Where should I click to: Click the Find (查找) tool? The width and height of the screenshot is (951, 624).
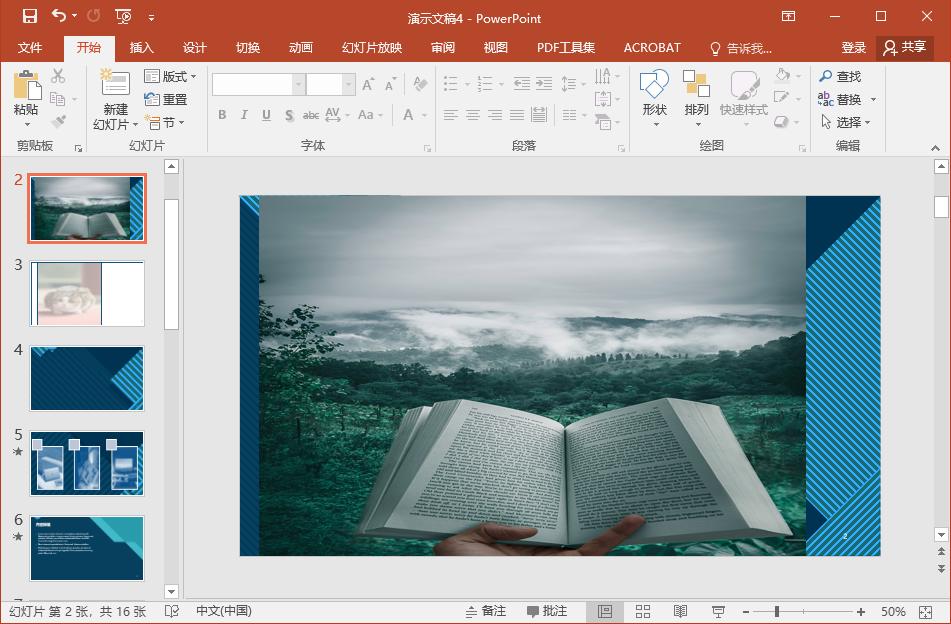[840, 77]
